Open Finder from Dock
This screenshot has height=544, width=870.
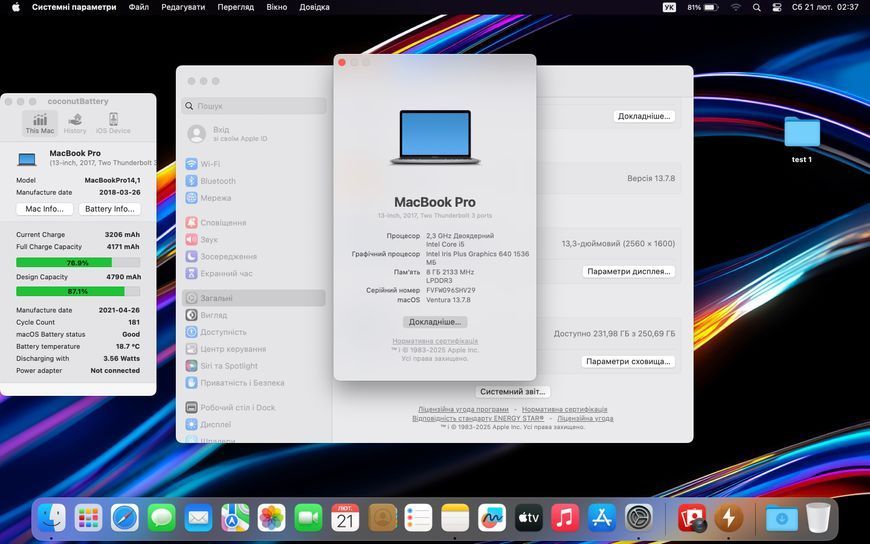(x=52, y=518)
